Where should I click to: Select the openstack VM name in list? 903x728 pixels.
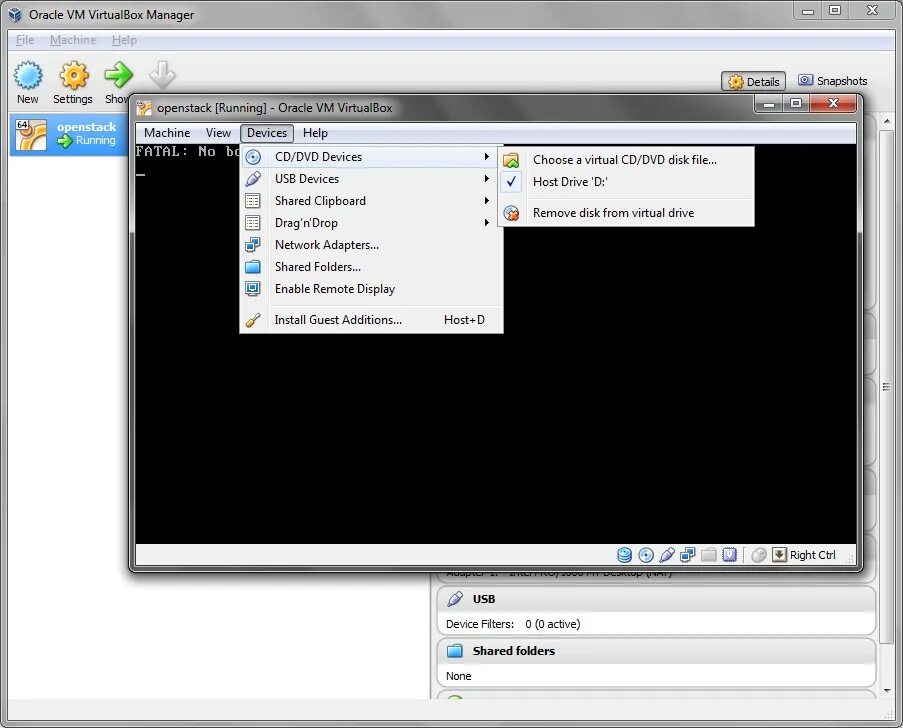coord(86,127)
